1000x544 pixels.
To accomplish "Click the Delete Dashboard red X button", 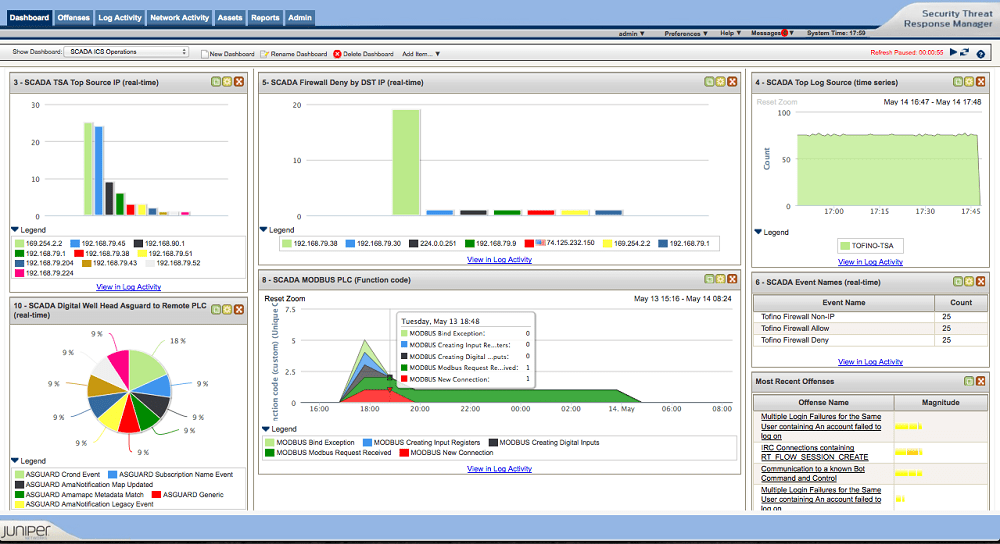I will tap(337, 54).
